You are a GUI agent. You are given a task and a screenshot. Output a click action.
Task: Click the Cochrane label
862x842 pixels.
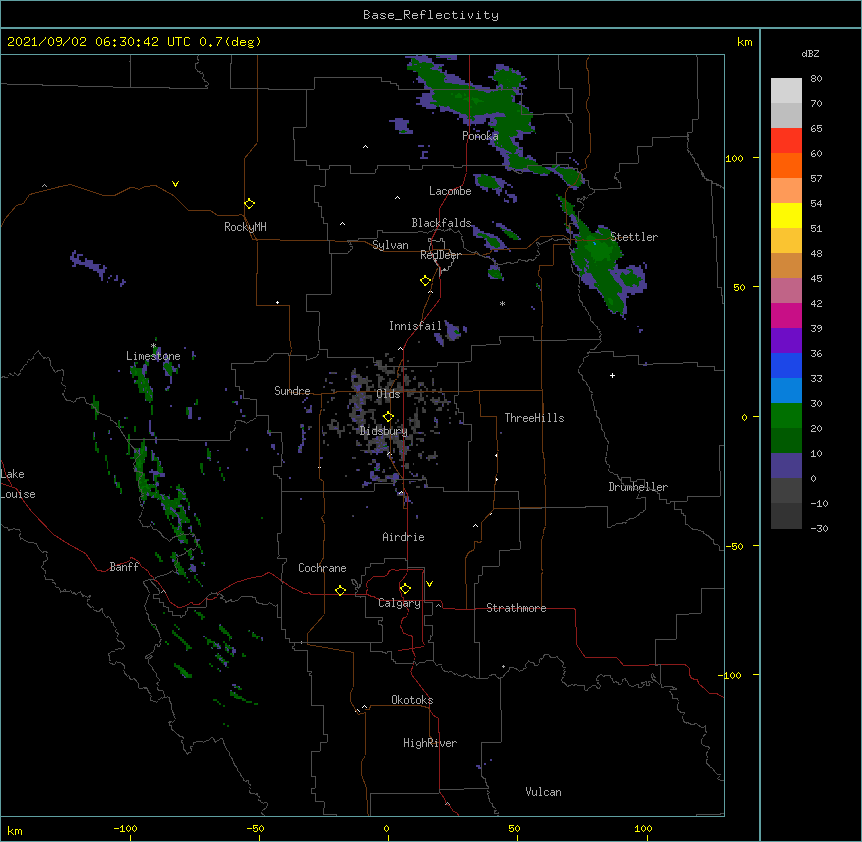click(322, 568)
